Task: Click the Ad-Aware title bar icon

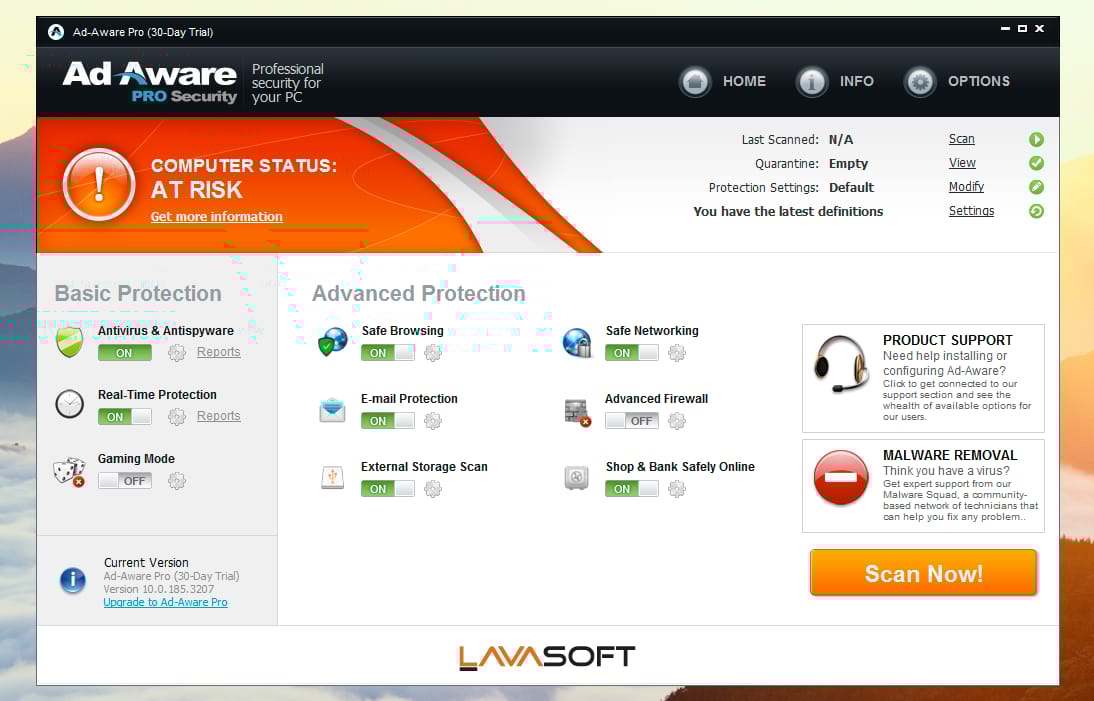Action: tap(56, 32)
